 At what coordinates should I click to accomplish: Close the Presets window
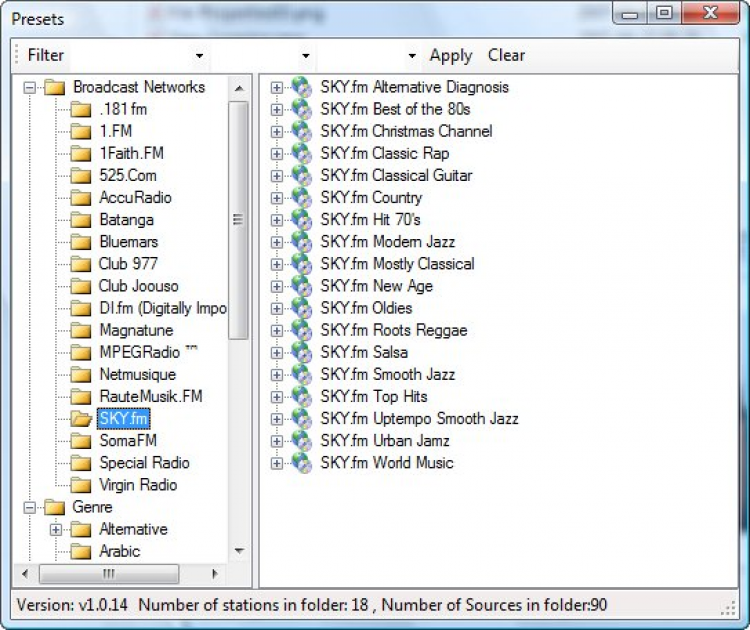tap(710, 13)
